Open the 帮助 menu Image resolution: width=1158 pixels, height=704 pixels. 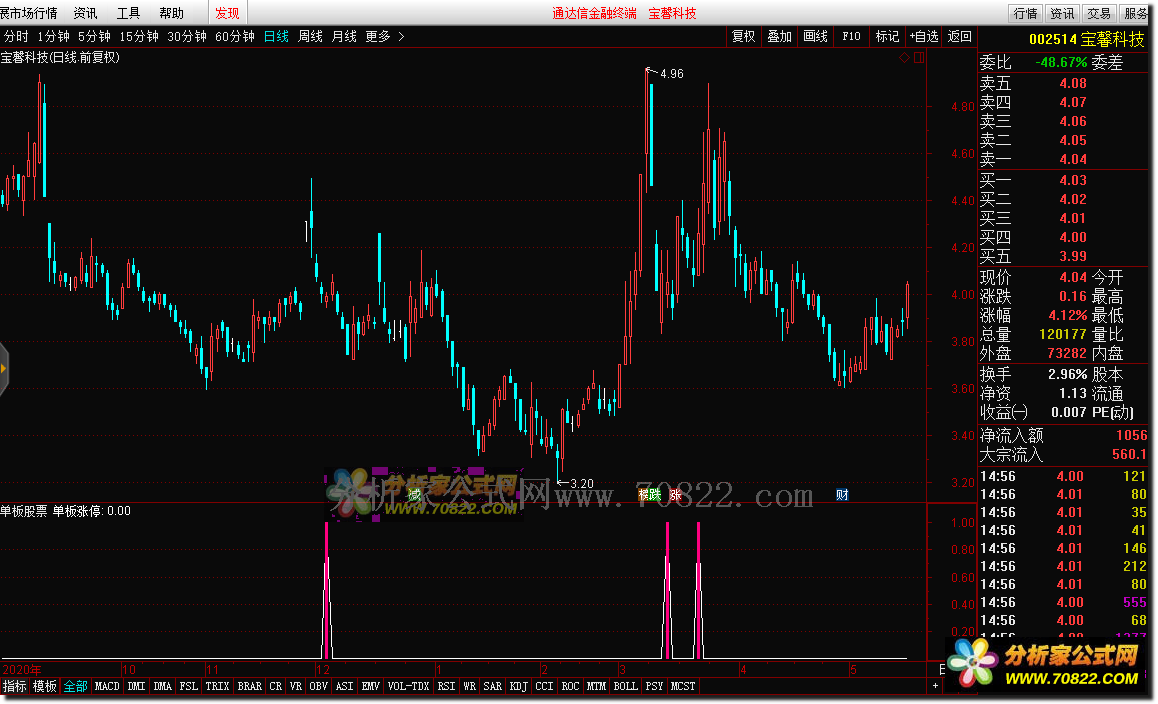[171, 13]
